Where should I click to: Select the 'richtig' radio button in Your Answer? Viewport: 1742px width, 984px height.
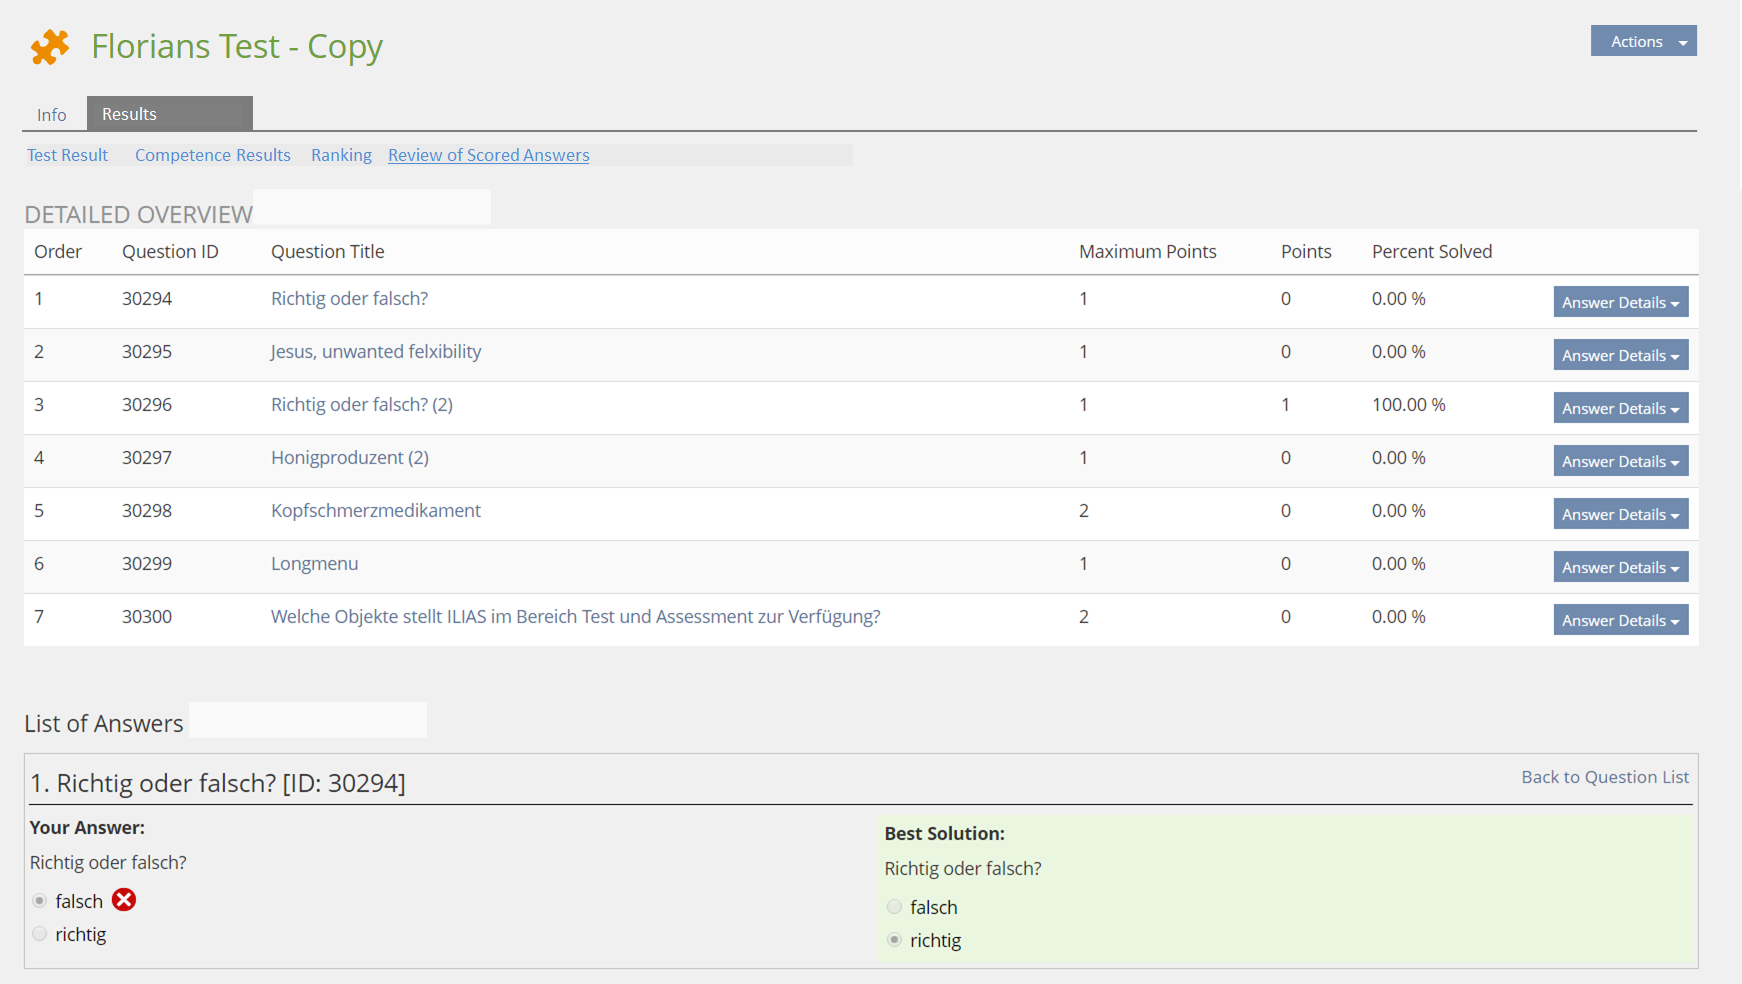[40, 934]
